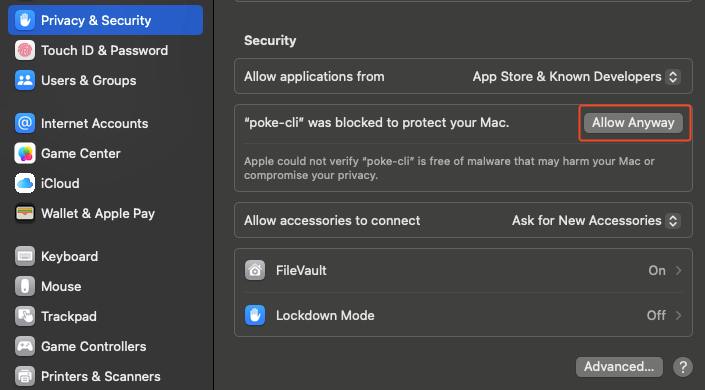
Task: Click the Users & Groups people icon
Action: click(25, 81)
